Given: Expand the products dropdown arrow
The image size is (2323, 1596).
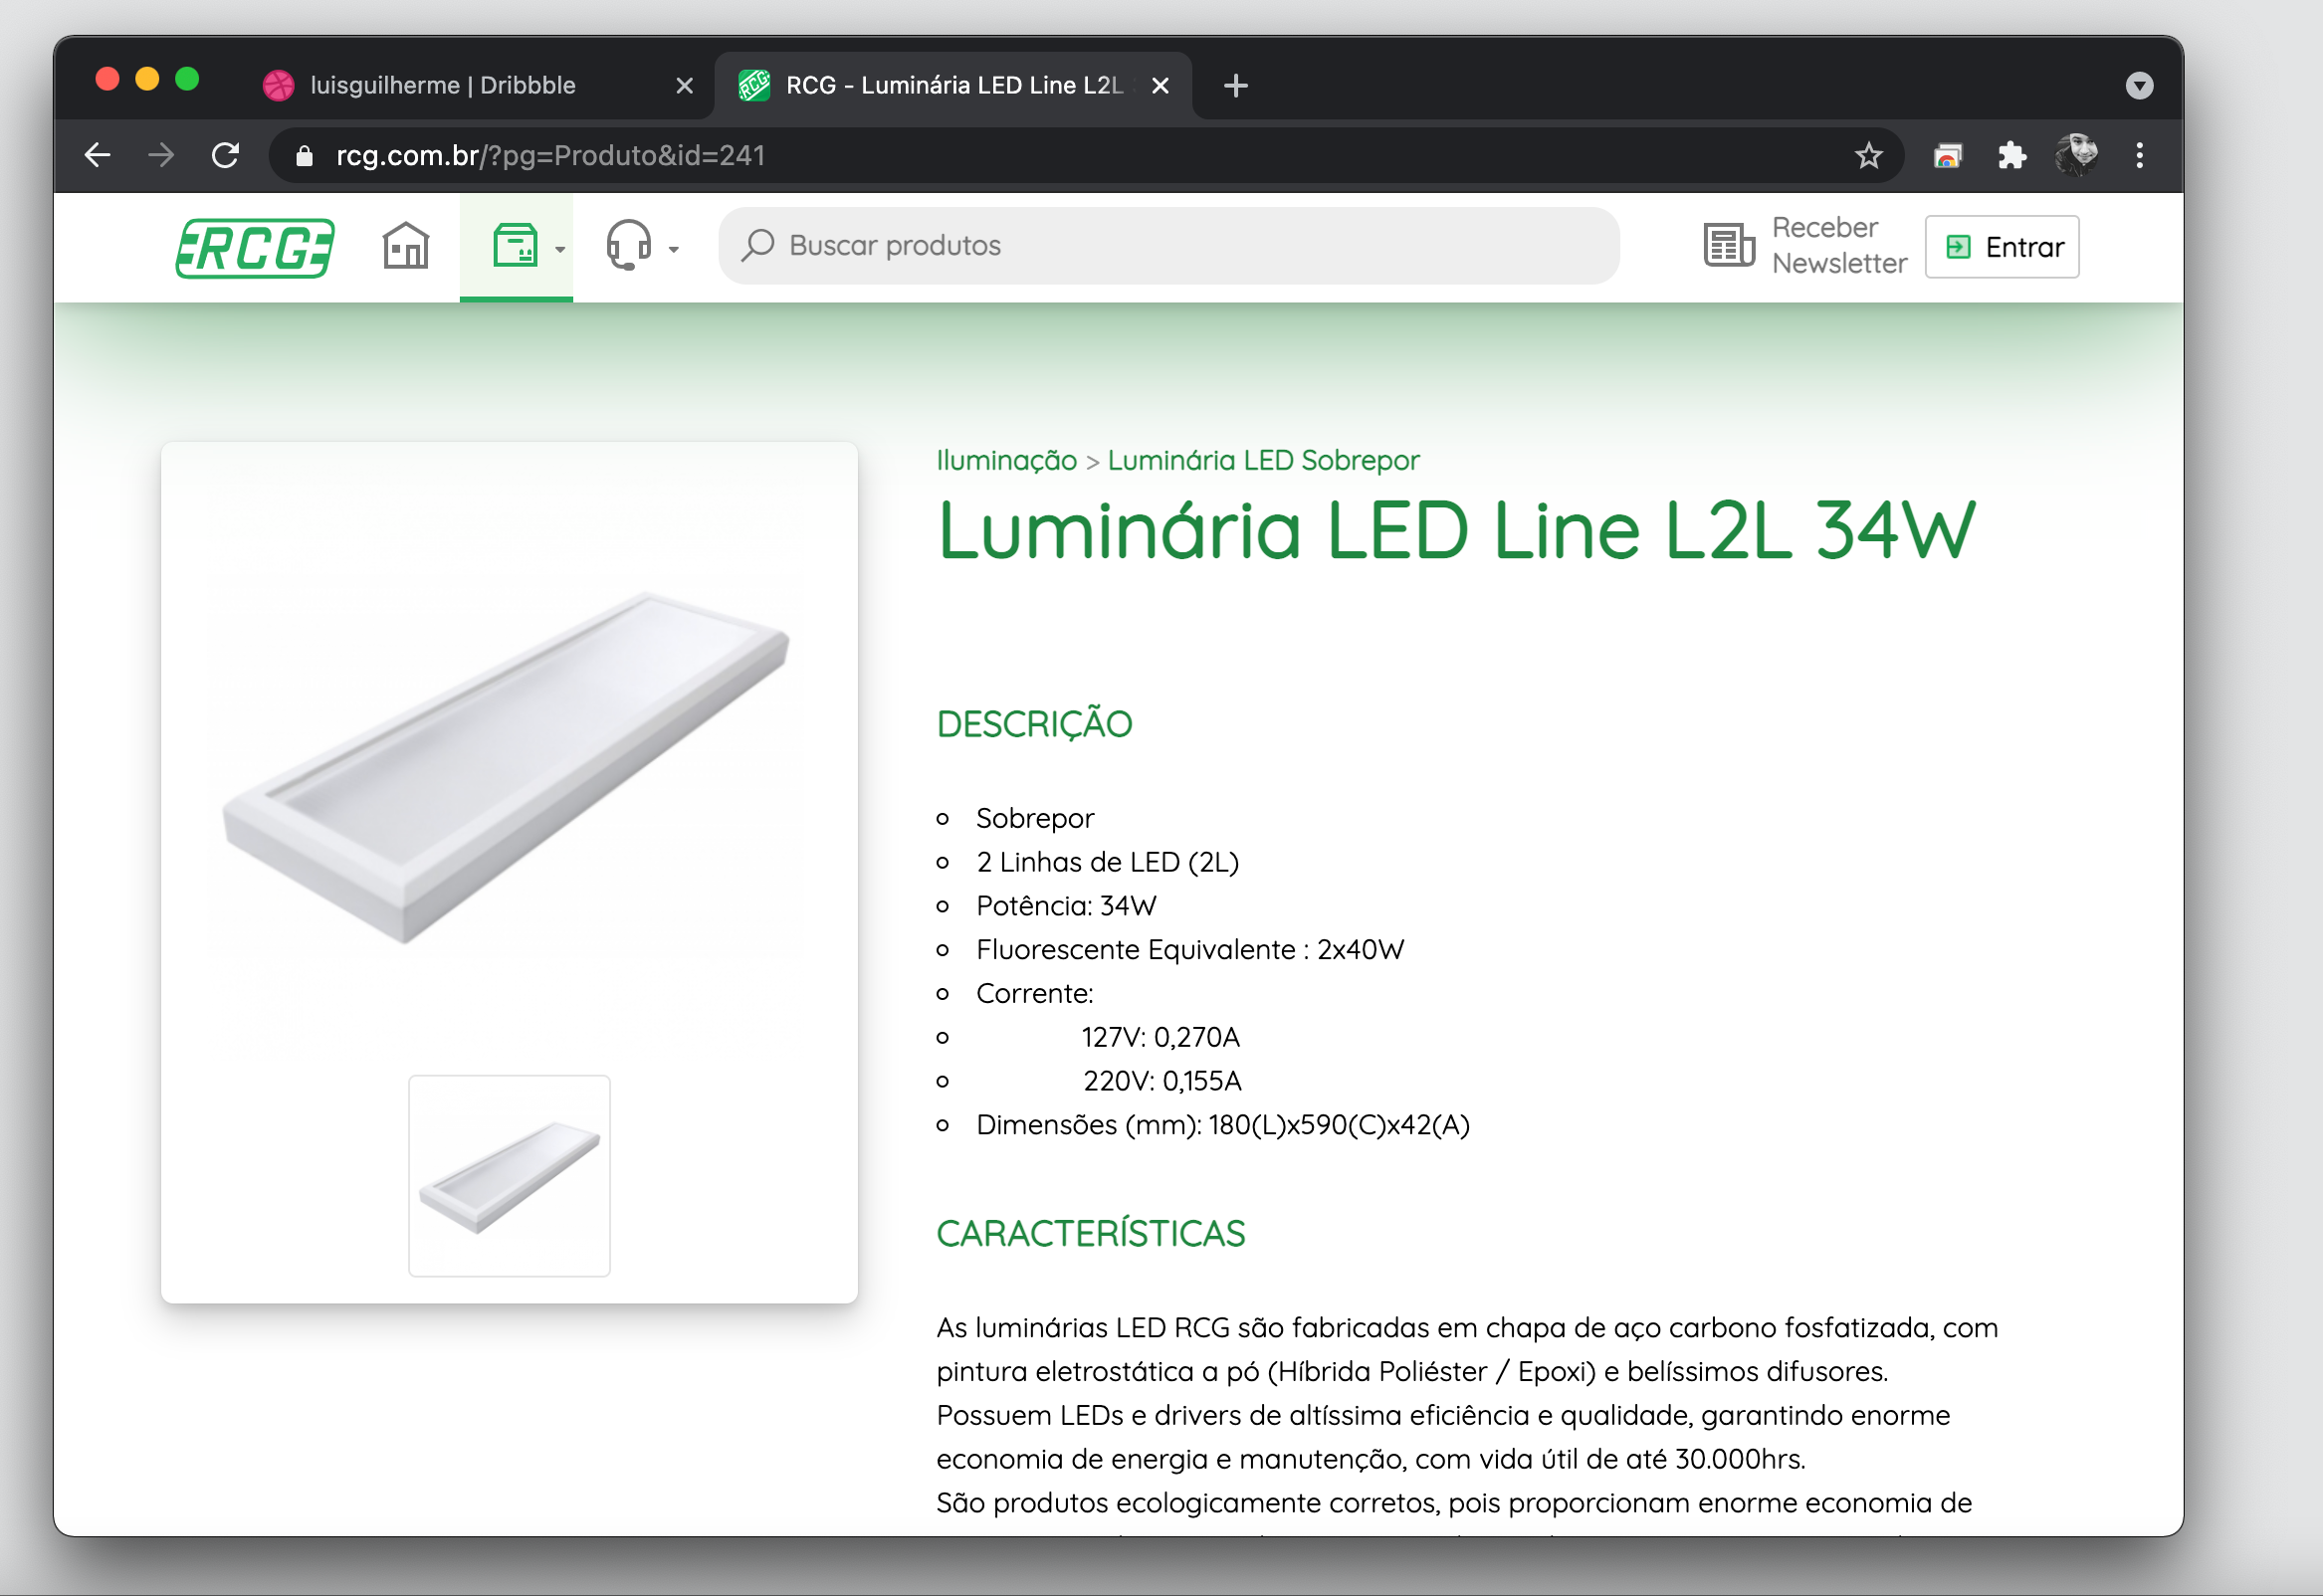Looking at the screenshot, I should (x=560, y=249).
